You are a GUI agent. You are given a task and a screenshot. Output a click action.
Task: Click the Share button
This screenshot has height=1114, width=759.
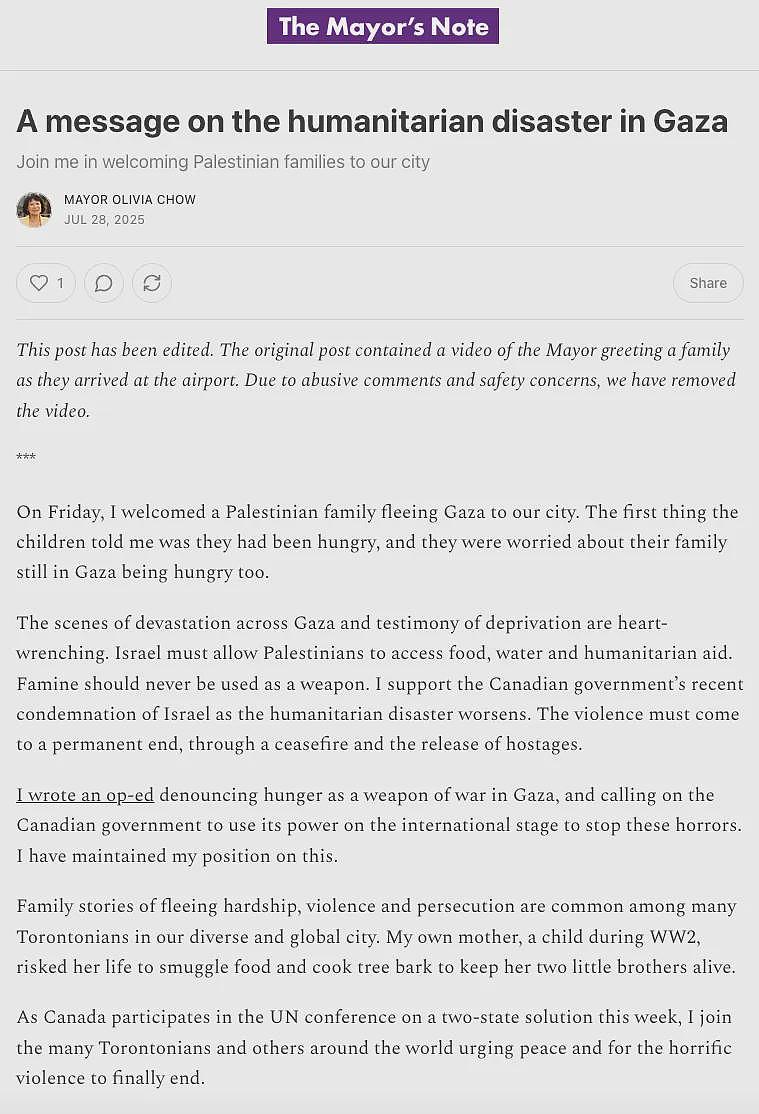pyautogui.click(x=708, y=283)
